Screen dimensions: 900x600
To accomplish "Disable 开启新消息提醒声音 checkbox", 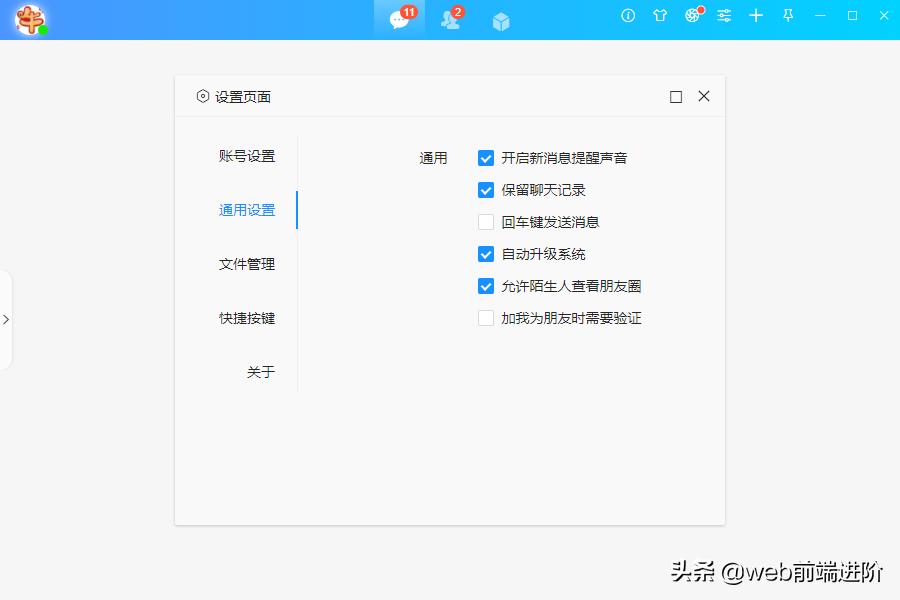I will (x=486, y=157).
